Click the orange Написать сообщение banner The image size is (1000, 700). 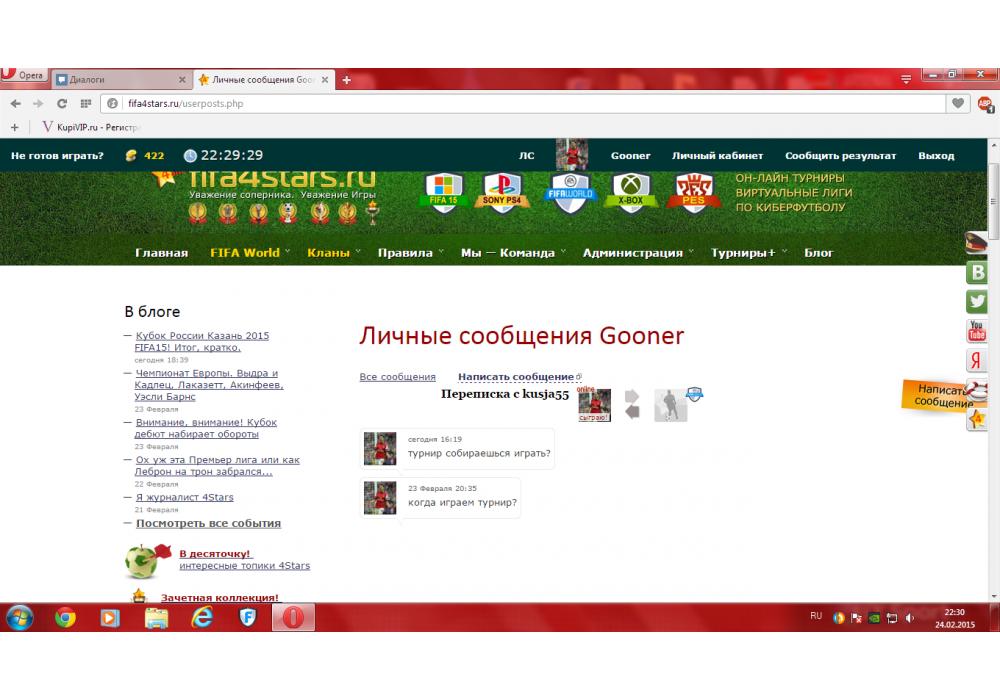(x=936, y=395)
